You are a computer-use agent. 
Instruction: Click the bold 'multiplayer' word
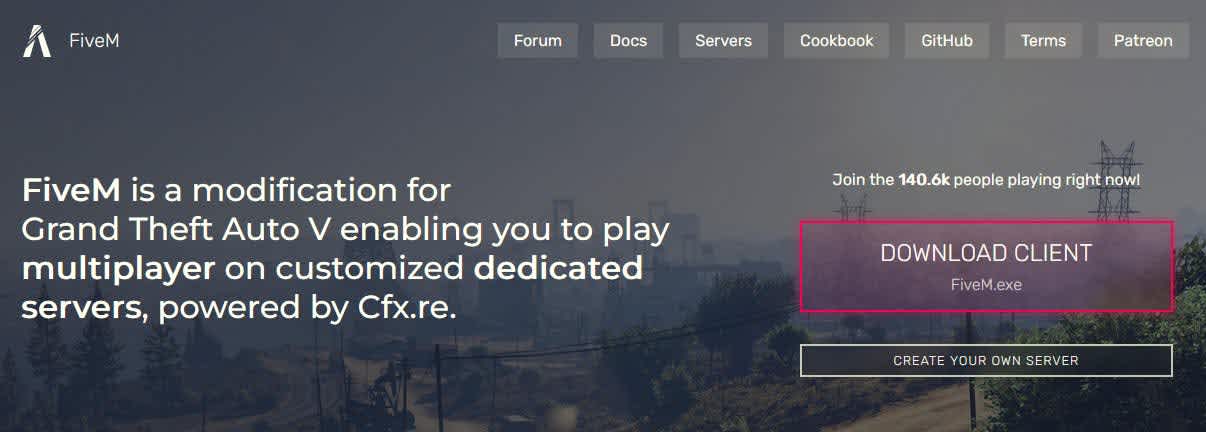tap(119, 269)
